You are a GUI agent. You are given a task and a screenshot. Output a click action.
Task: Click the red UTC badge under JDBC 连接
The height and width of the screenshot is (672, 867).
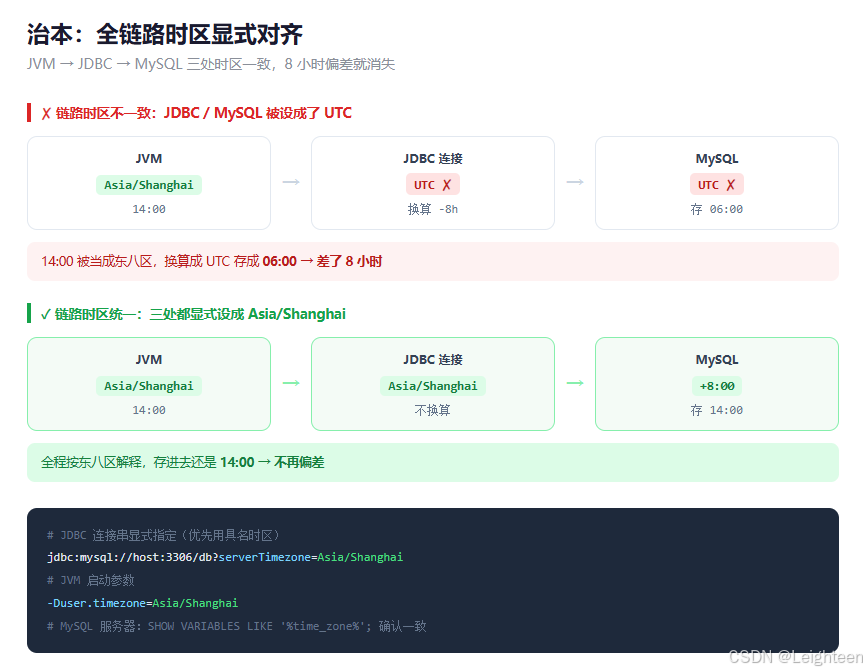[433, 185]
